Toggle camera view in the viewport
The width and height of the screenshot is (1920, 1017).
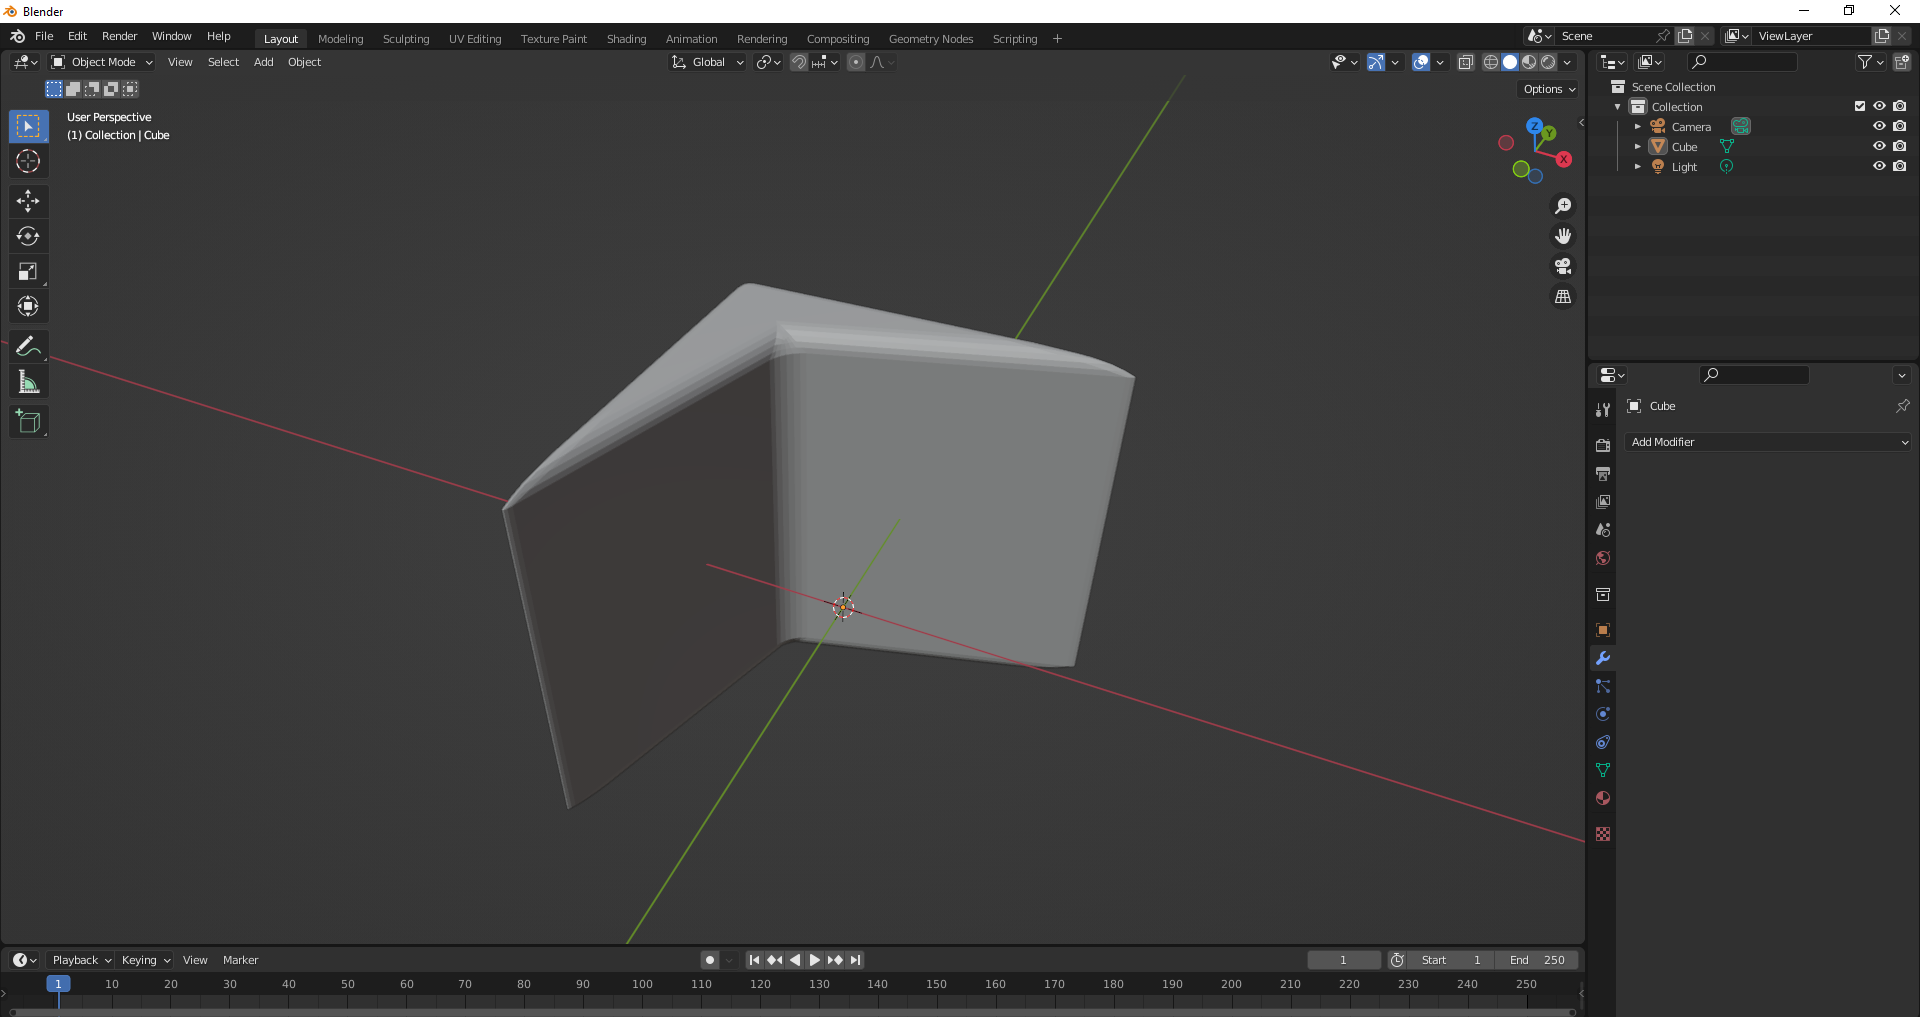coord(1562,266)
